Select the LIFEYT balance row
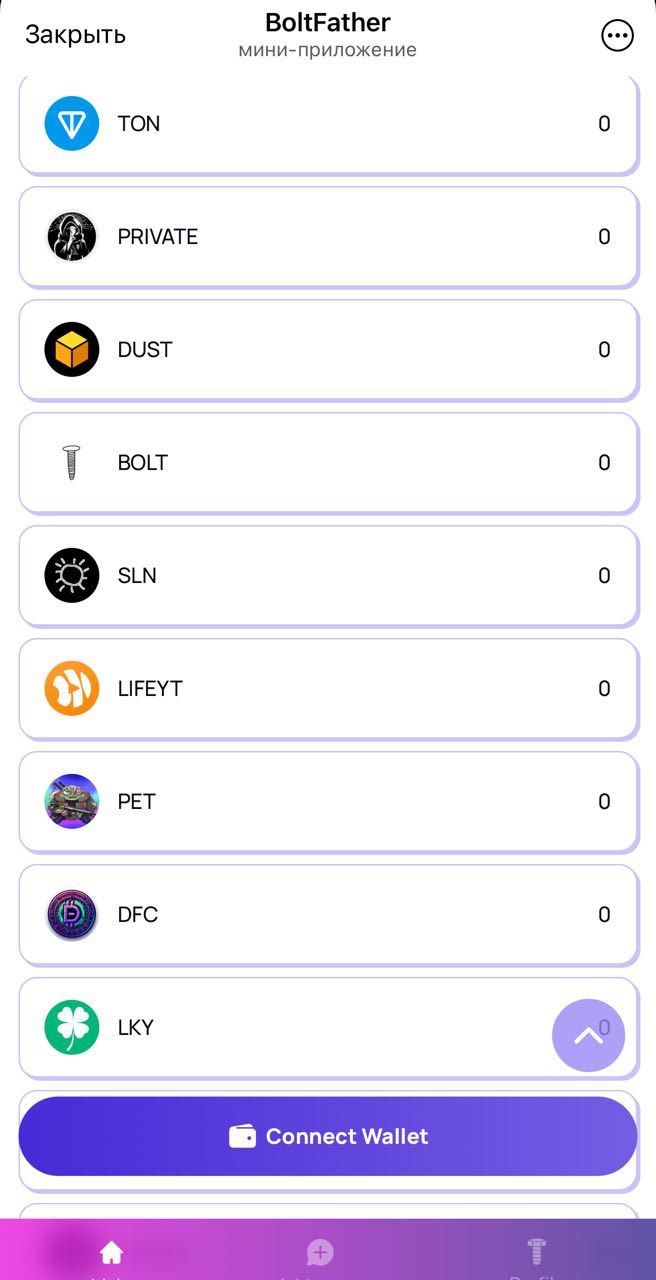The image size is (656, 1280). [x=328, y=688]
